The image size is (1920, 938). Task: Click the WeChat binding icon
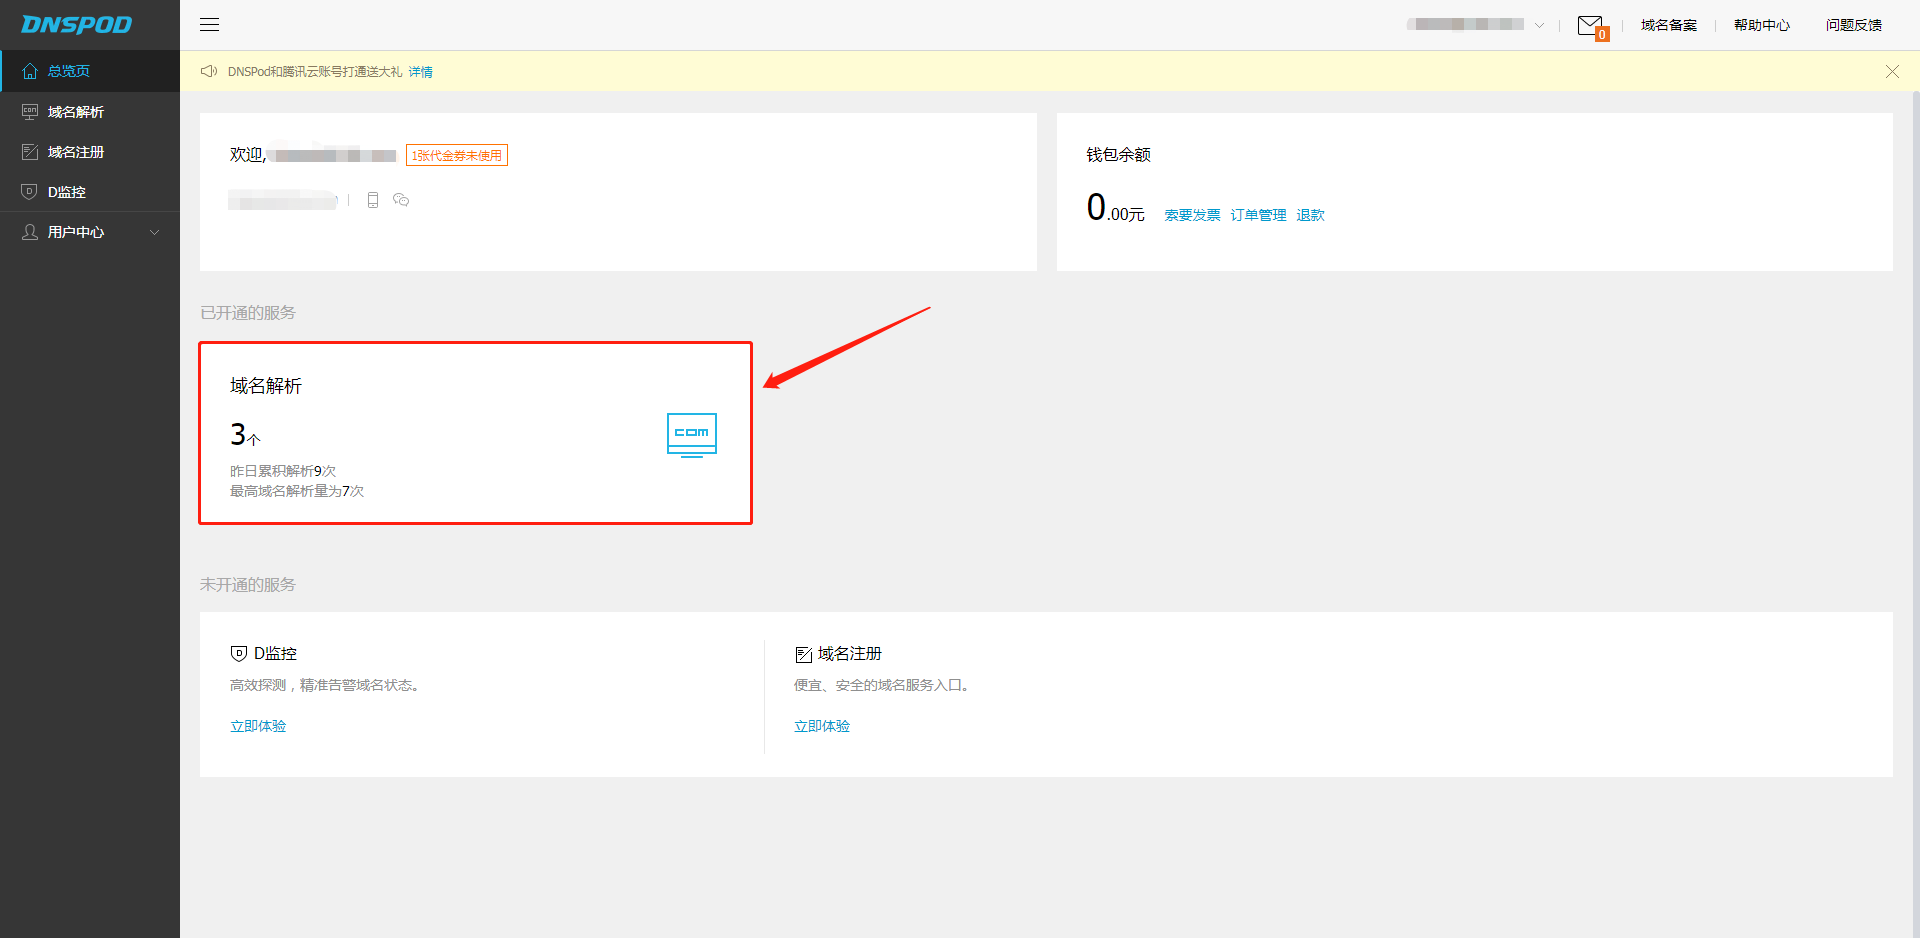401,200
